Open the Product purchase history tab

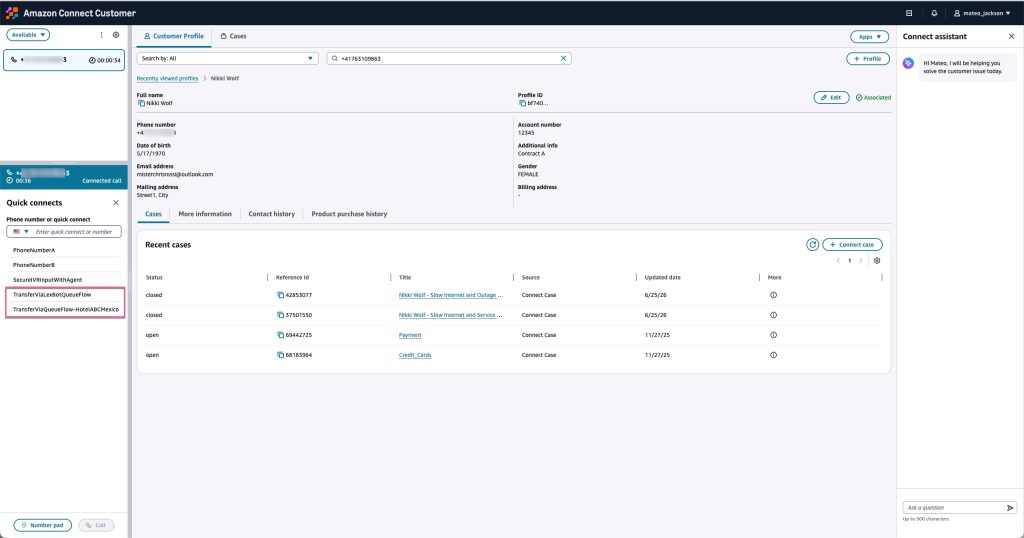[x=349, y=214]
